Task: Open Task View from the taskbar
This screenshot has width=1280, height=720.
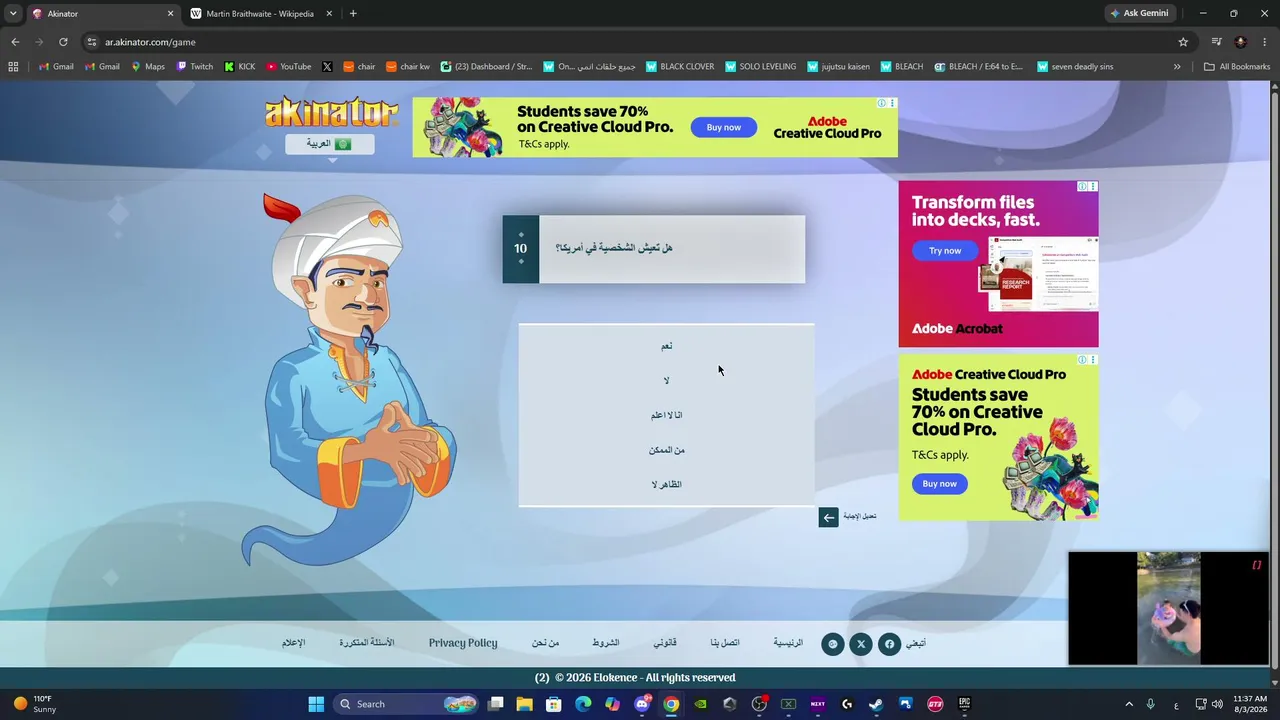Action: coord(495,704)
